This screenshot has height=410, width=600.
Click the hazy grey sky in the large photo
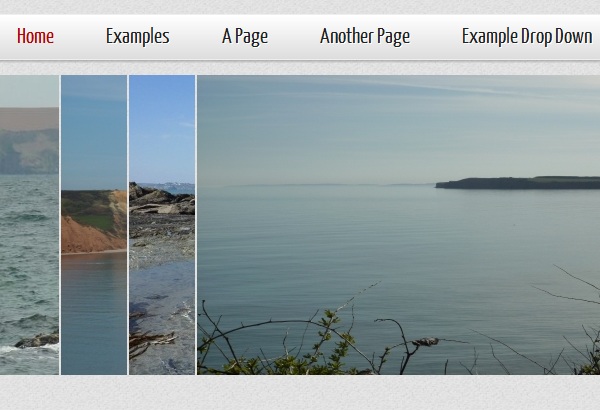[x=398, y=128]
